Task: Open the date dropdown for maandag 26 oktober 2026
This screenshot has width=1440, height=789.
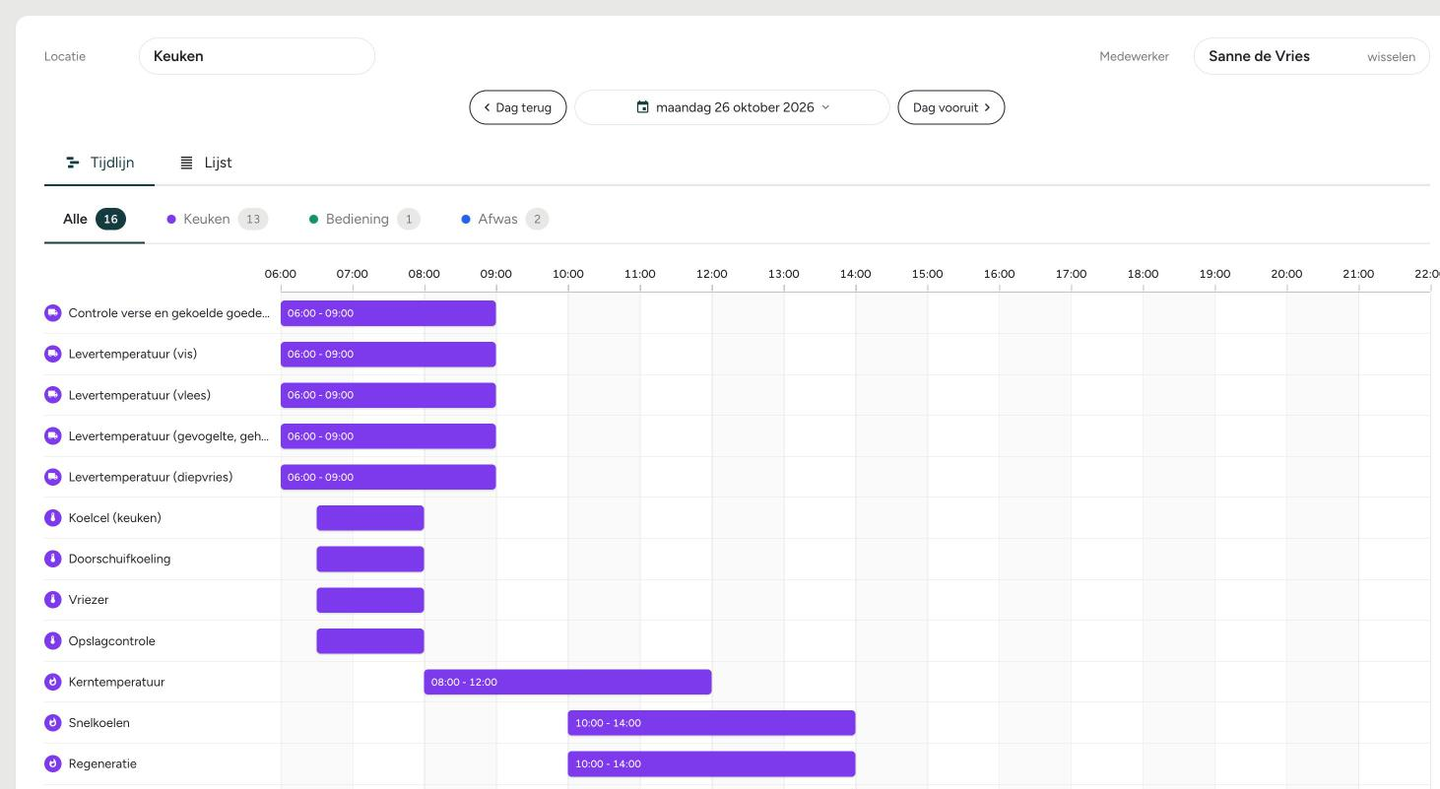Action: pos(732,107)
